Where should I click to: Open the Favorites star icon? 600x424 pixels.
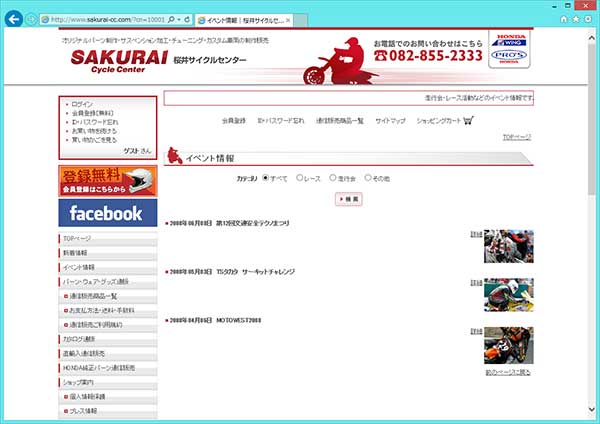pos(576,19)
